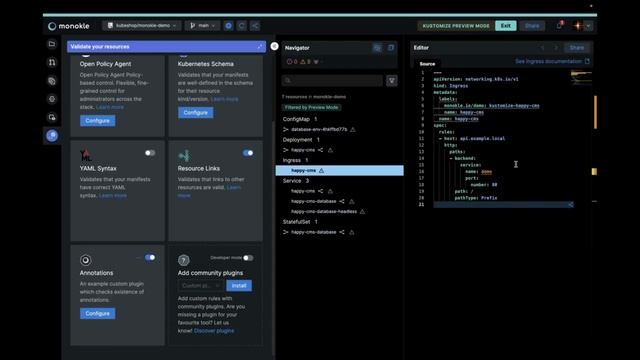Open the kubeshop/monokle-demo project dropdown
640x360 pixels.
(x=142, y=26)
